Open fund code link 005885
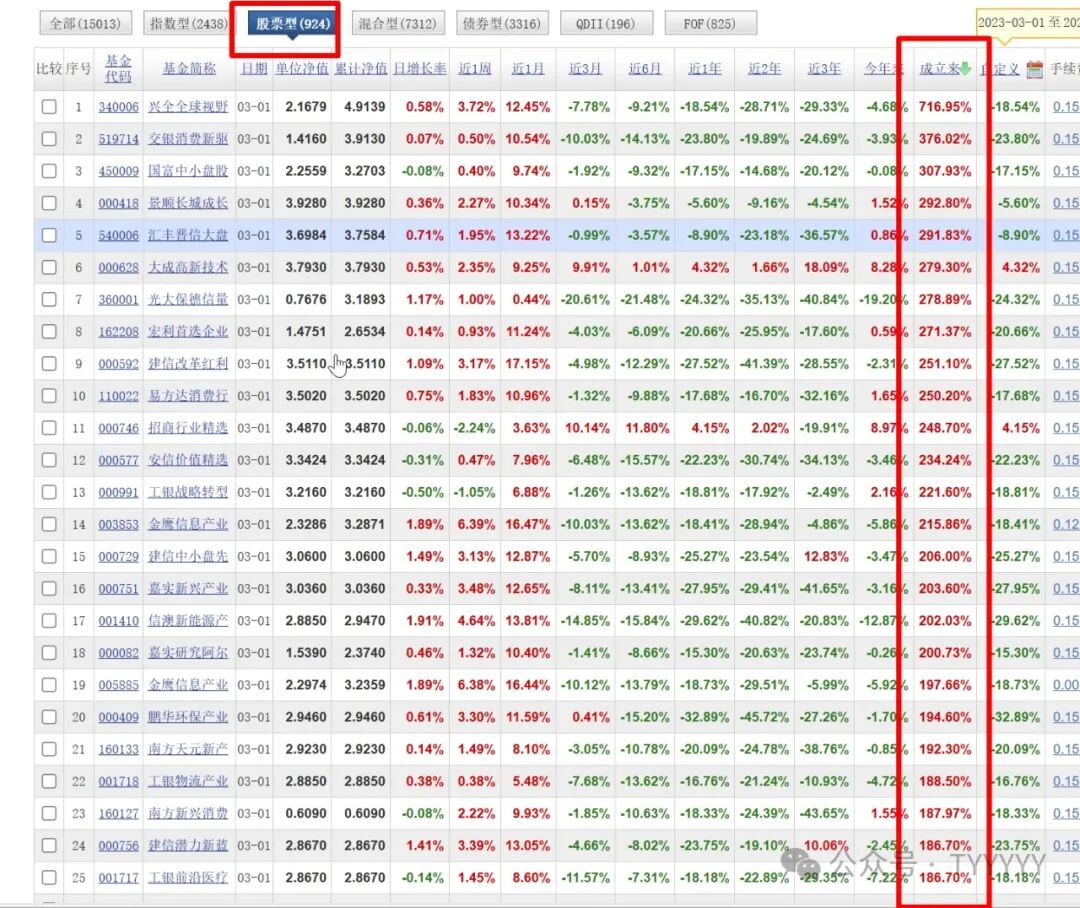1080x908 pixels. pos(118,685)
